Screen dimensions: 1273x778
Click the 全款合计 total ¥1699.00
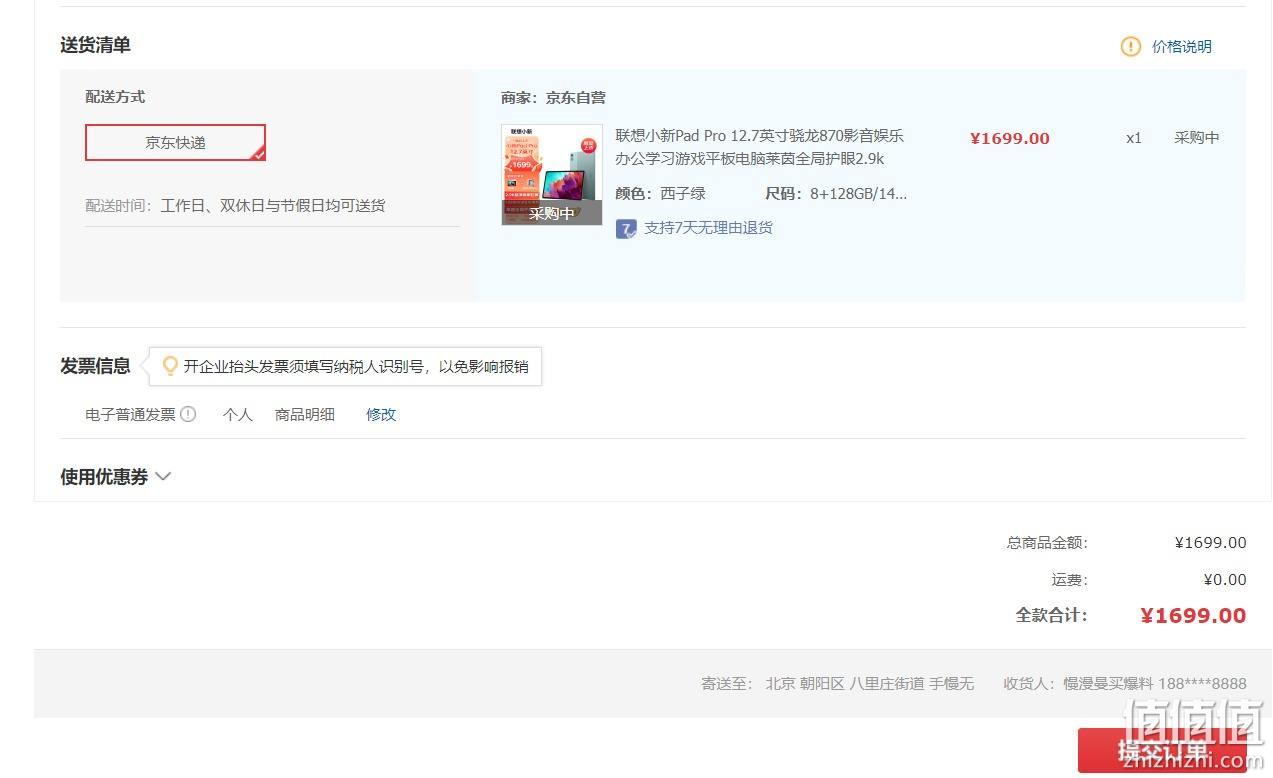1193,615
